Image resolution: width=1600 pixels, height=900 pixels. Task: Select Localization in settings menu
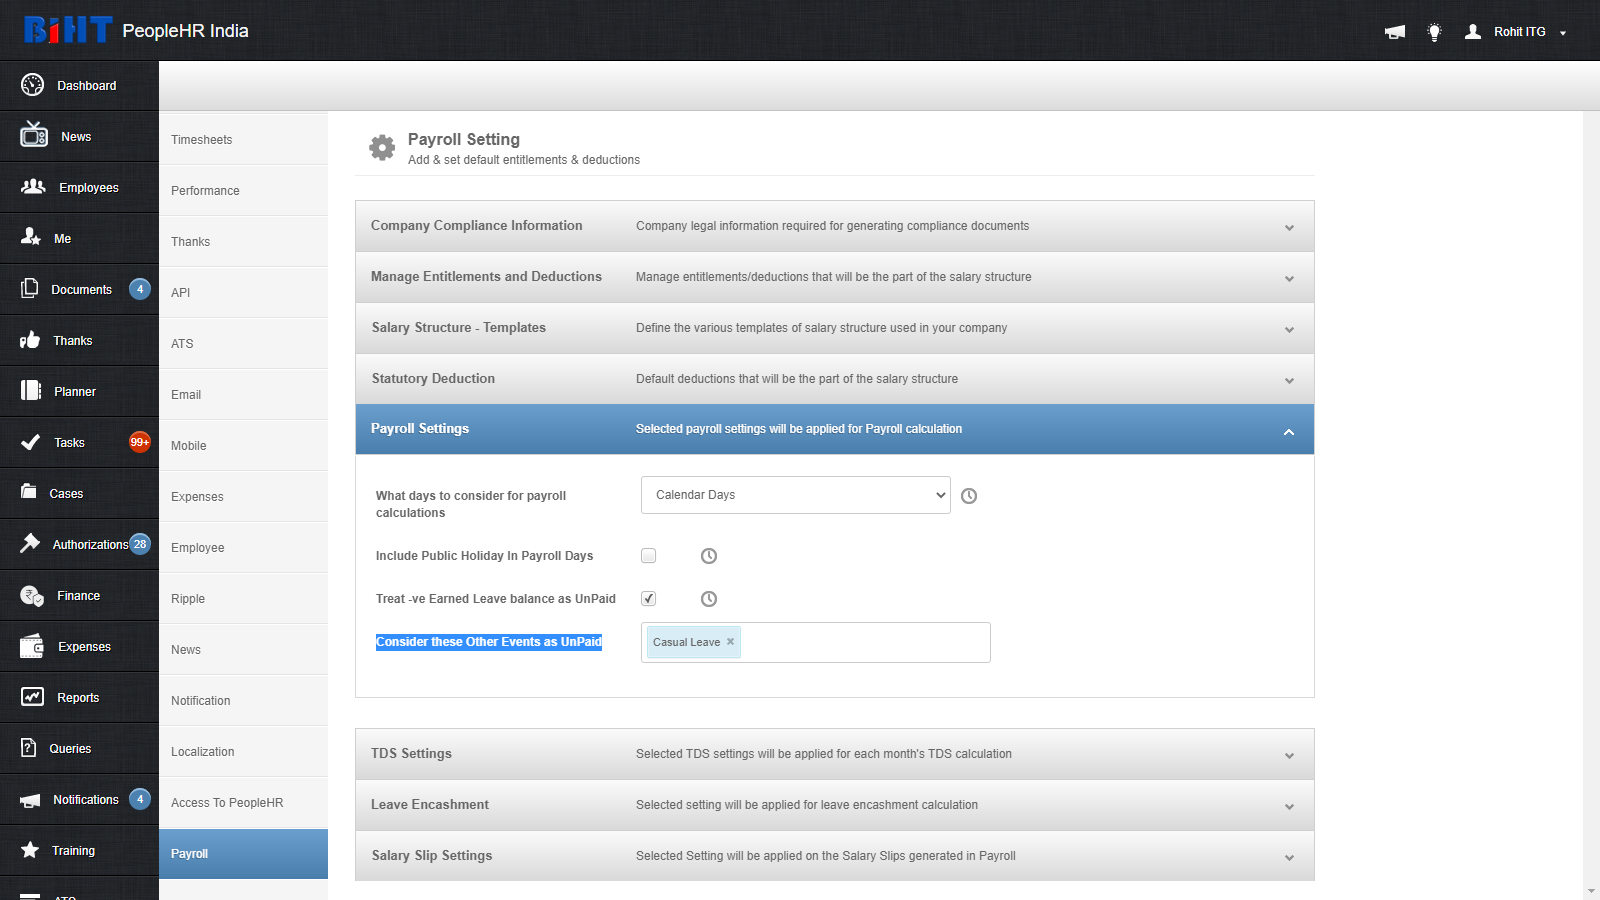[243, 752]
